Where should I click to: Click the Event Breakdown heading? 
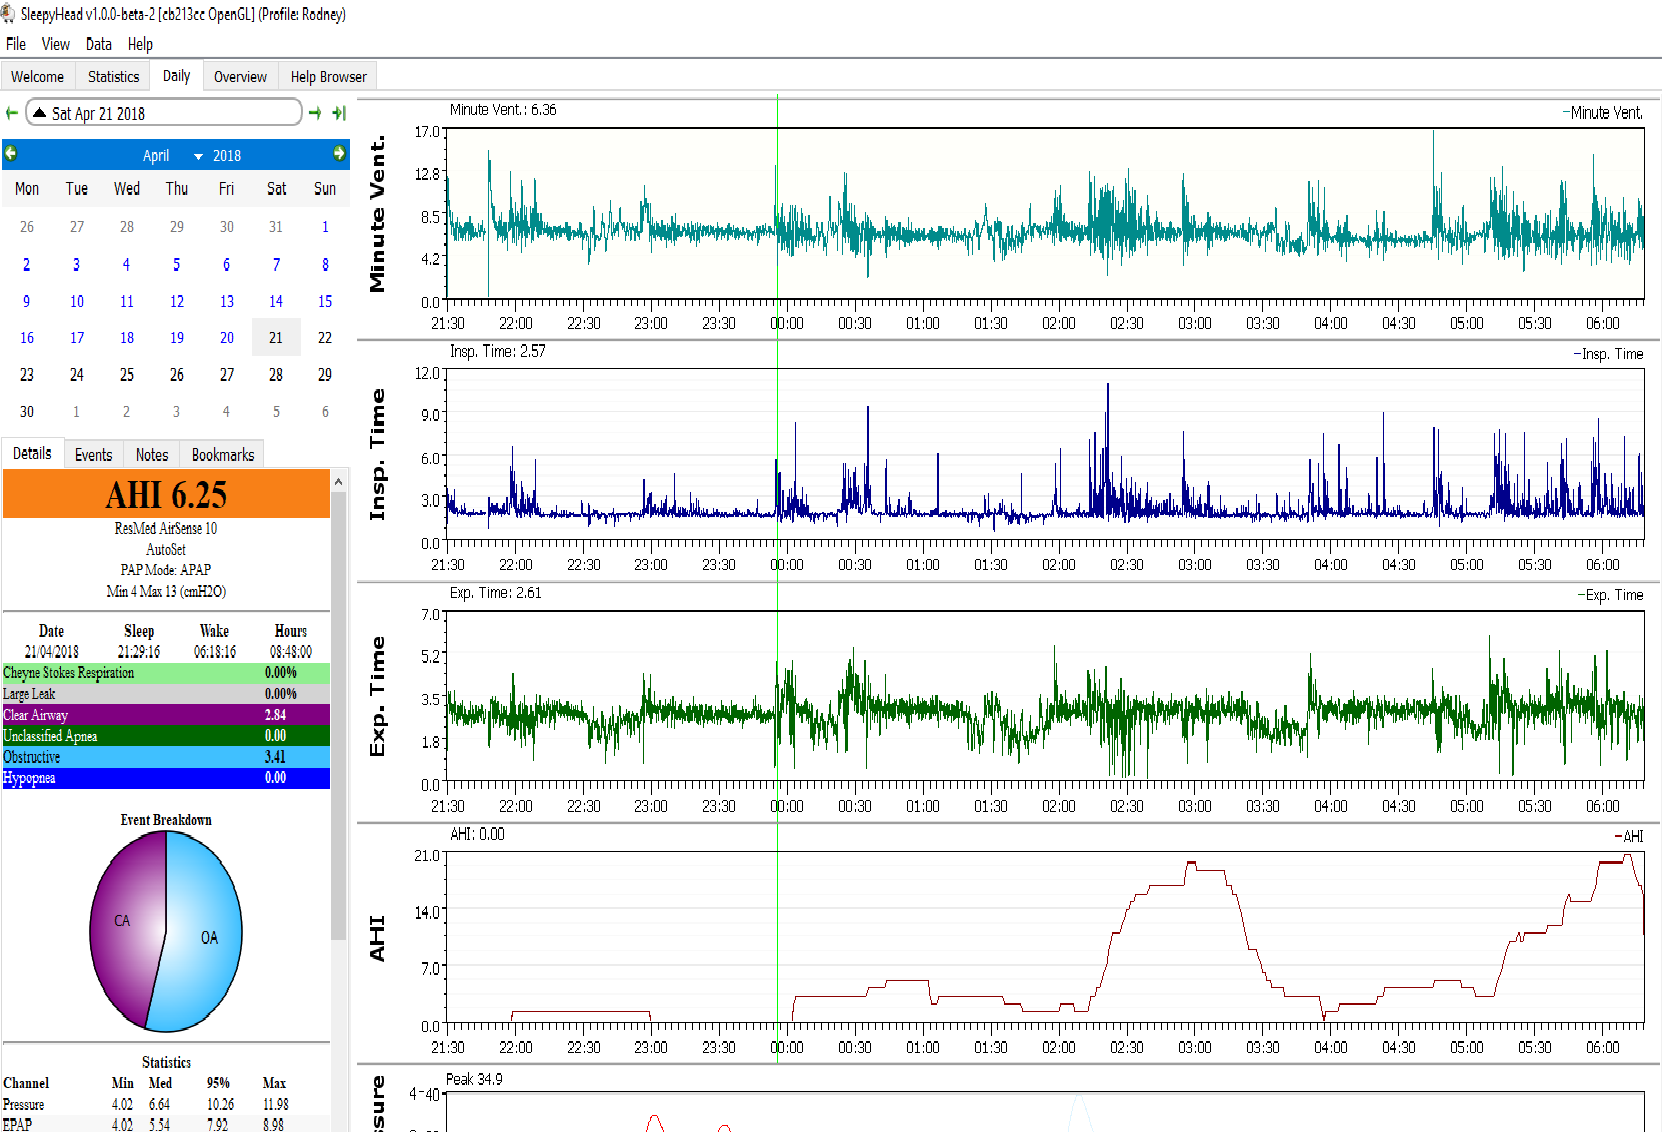coord(166,820)
